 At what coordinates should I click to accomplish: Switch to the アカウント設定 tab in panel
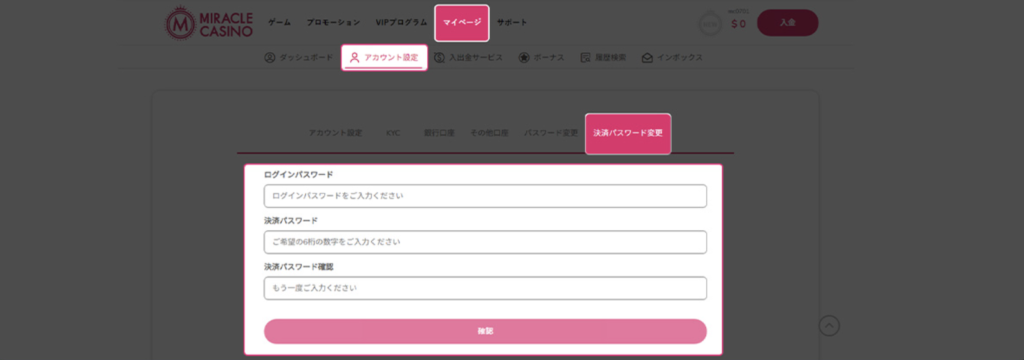[x=335, y=133]
